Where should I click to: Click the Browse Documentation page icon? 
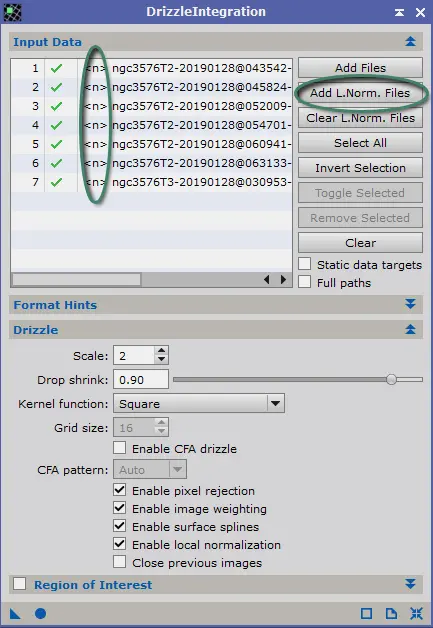(x=391, y=614)
